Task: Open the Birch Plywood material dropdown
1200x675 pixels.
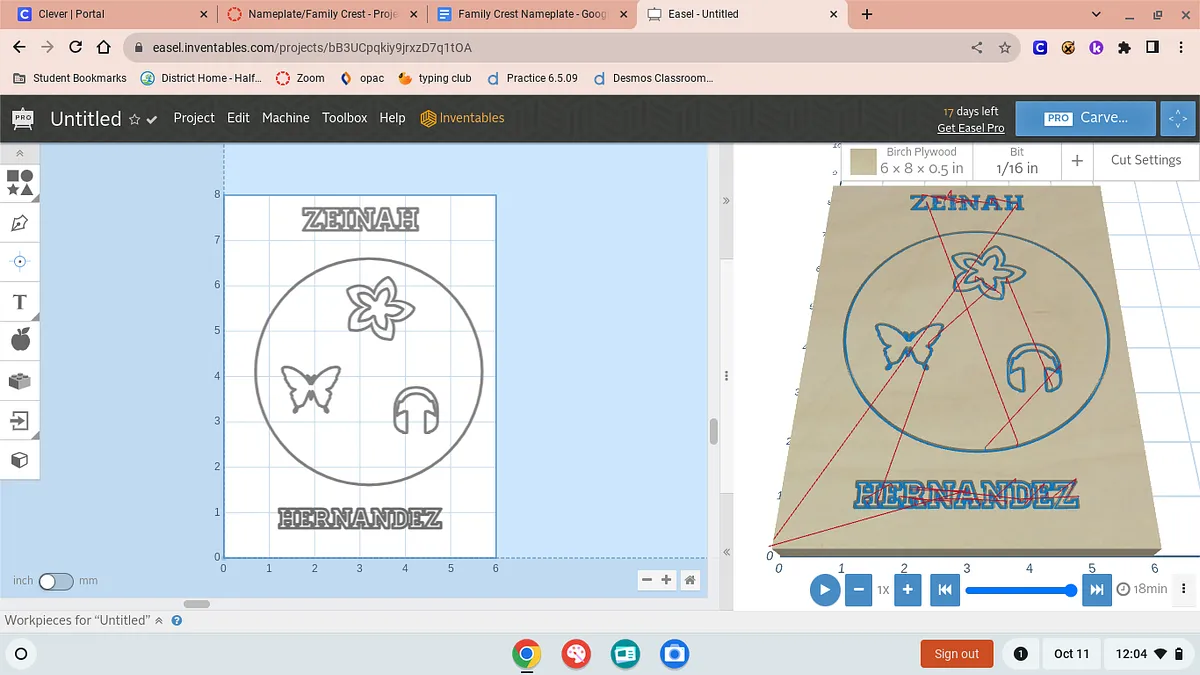Action: point(908,160)
